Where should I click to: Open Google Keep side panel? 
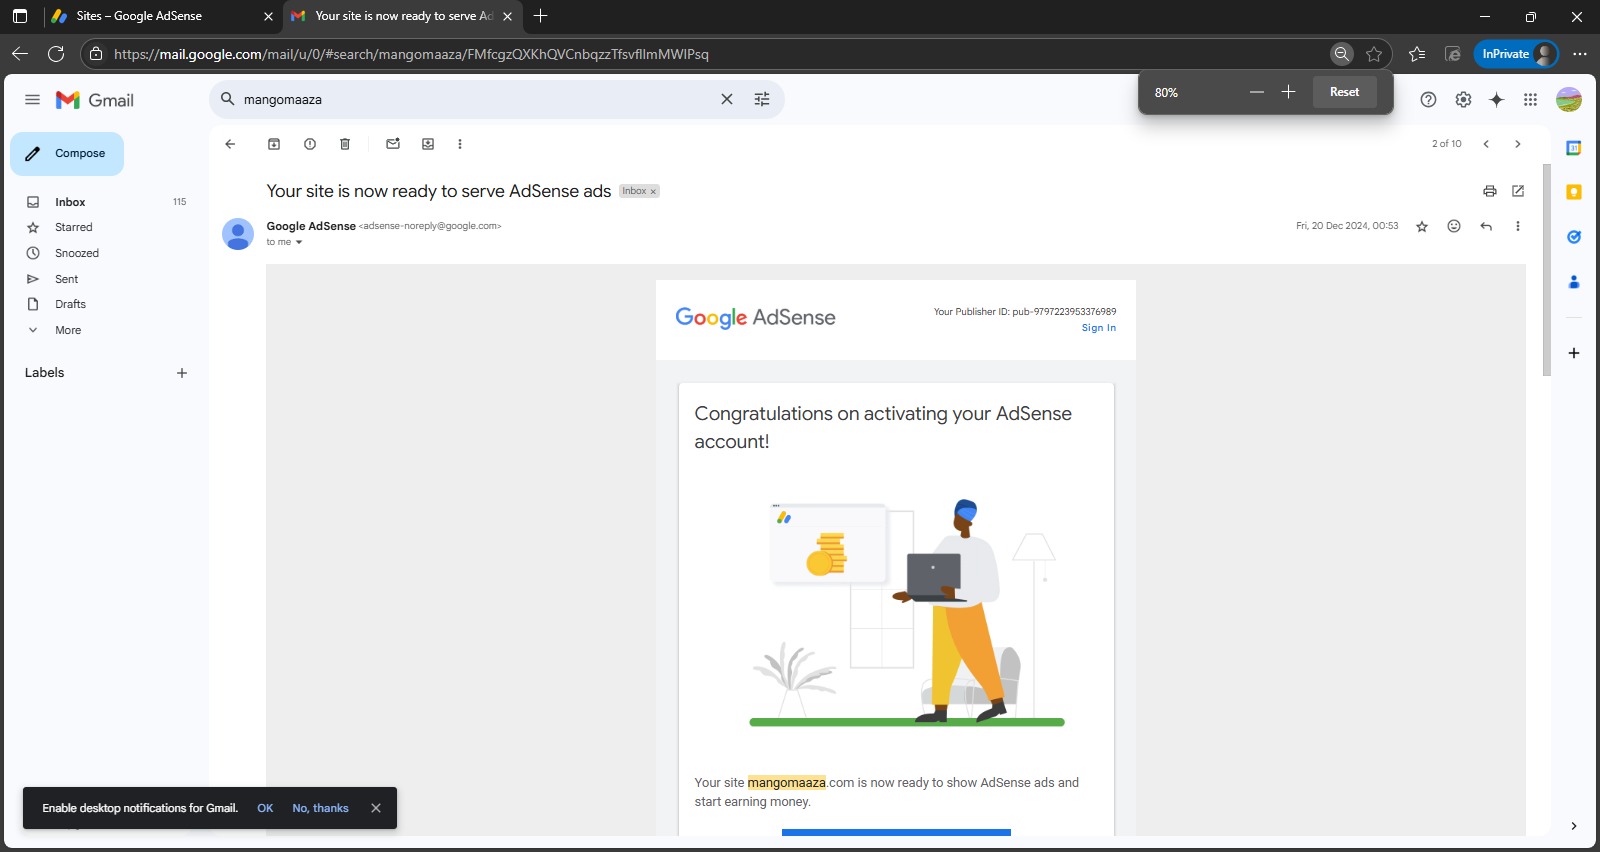(x=1574, y=192)
